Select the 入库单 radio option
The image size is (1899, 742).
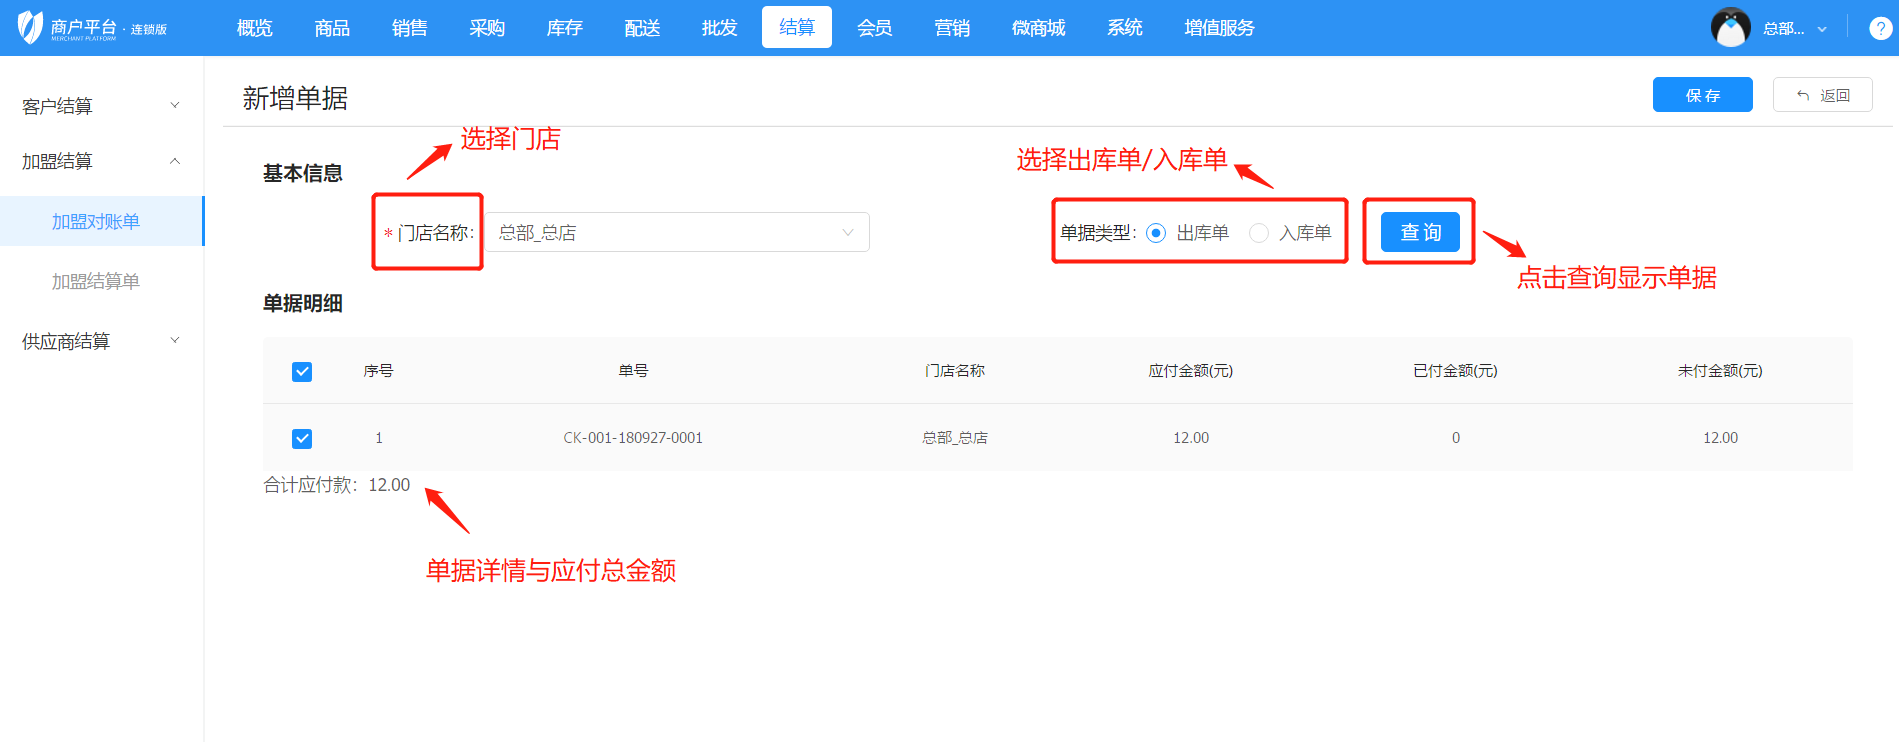pyautogui.click(x=1259, y=233)
